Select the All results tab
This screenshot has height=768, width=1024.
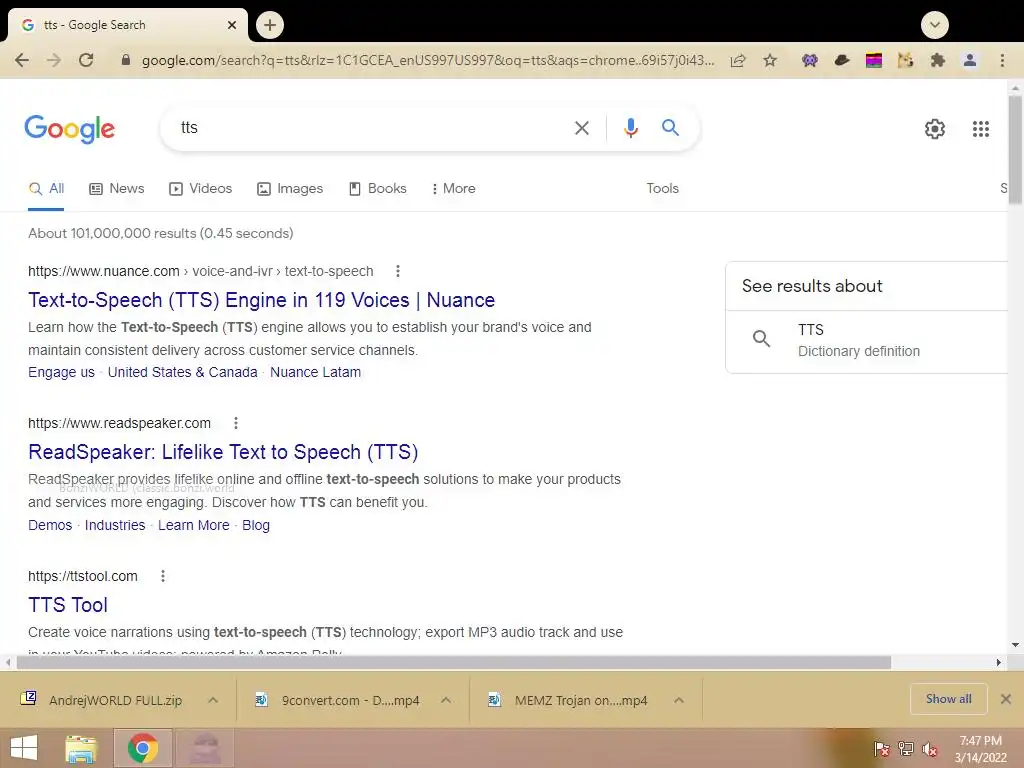pyautogui.click(x=46, y=189)
